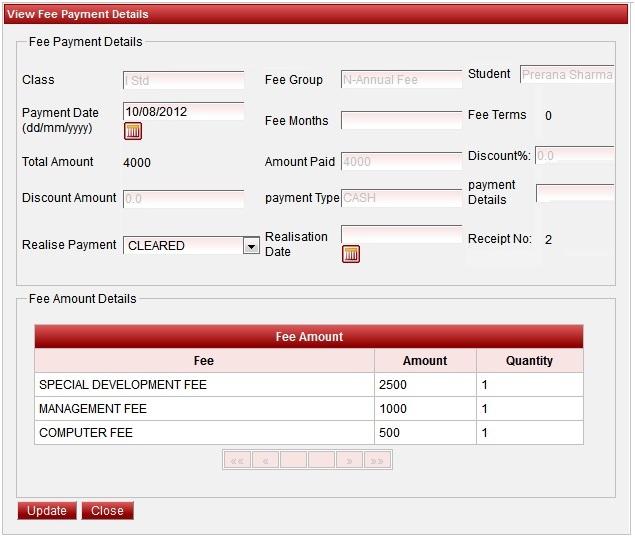This screenshot has width=635, height=537.
Task: Open the Realisation Date calendar picker
Action: pos(351,253)
